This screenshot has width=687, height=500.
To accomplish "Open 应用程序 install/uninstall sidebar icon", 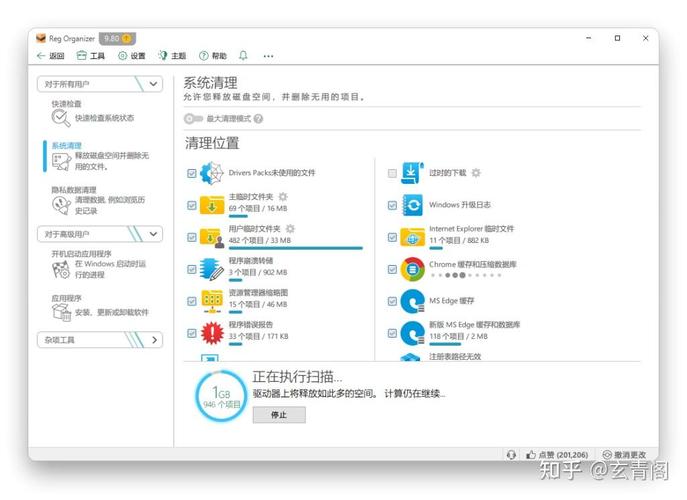I will coord(61,312).
